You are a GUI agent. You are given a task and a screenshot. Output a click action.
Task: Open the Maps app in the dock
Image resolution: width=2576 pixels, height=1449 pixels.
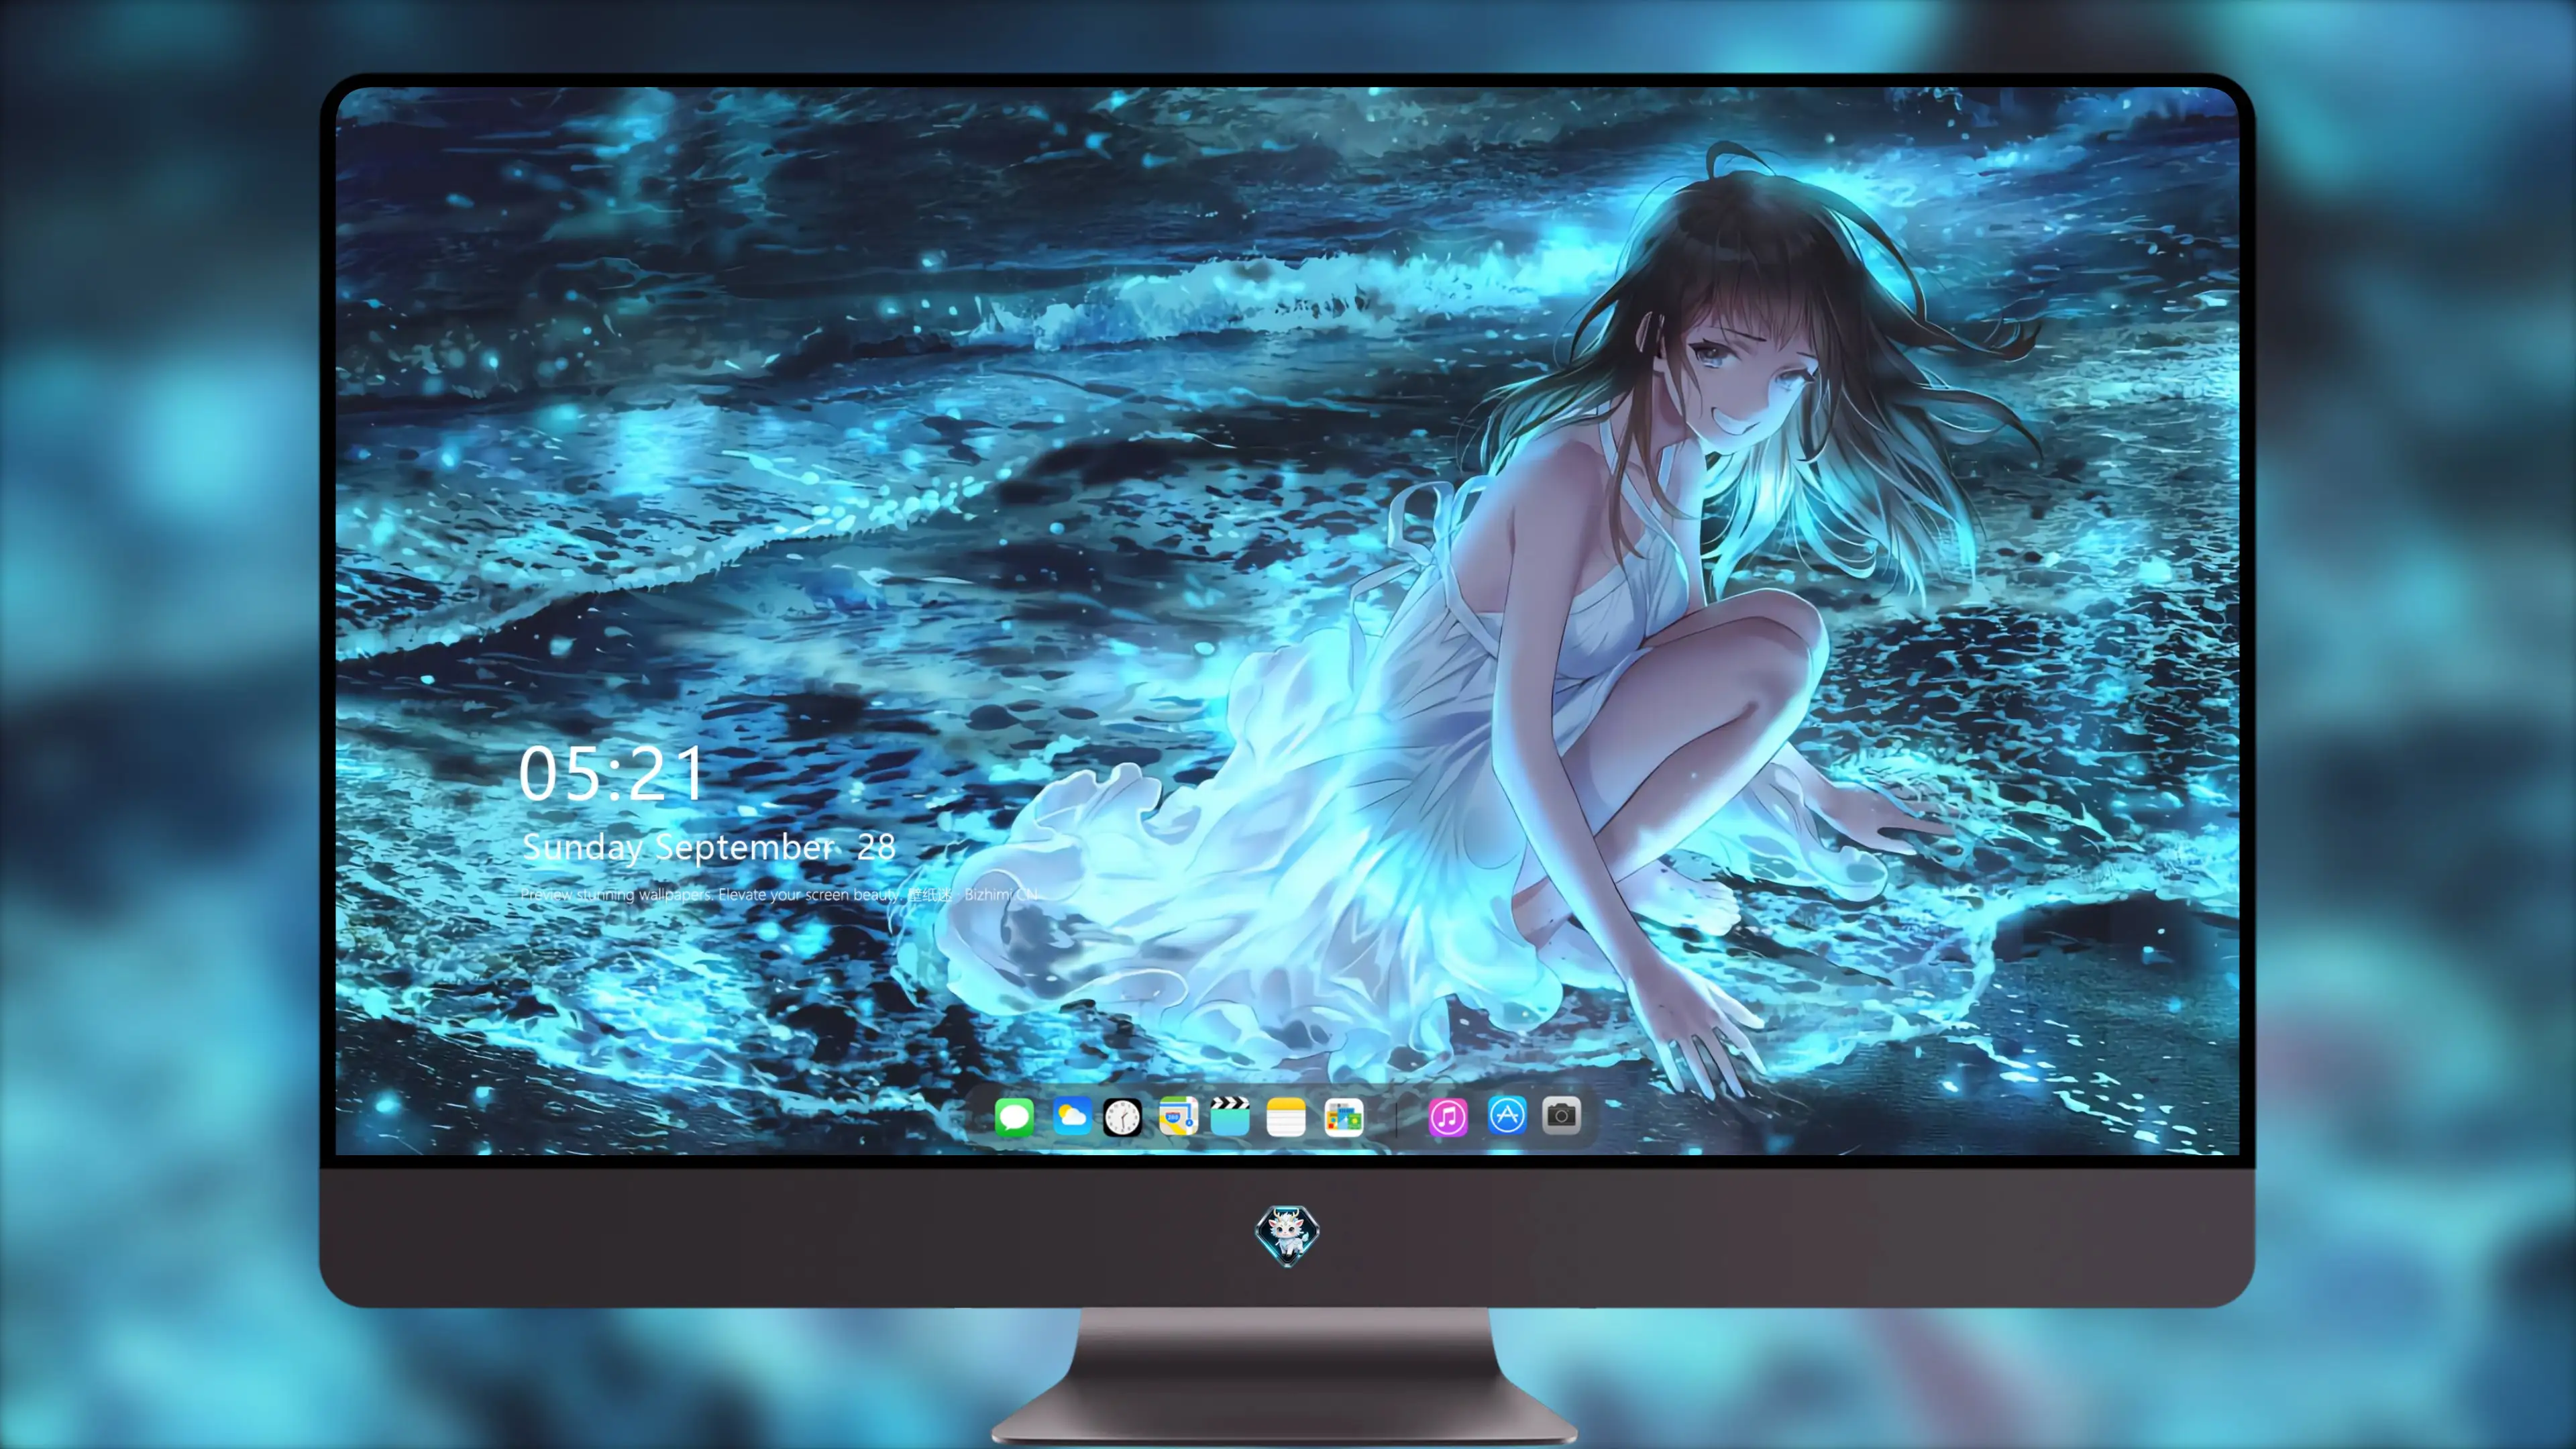coord(1178,1116)
